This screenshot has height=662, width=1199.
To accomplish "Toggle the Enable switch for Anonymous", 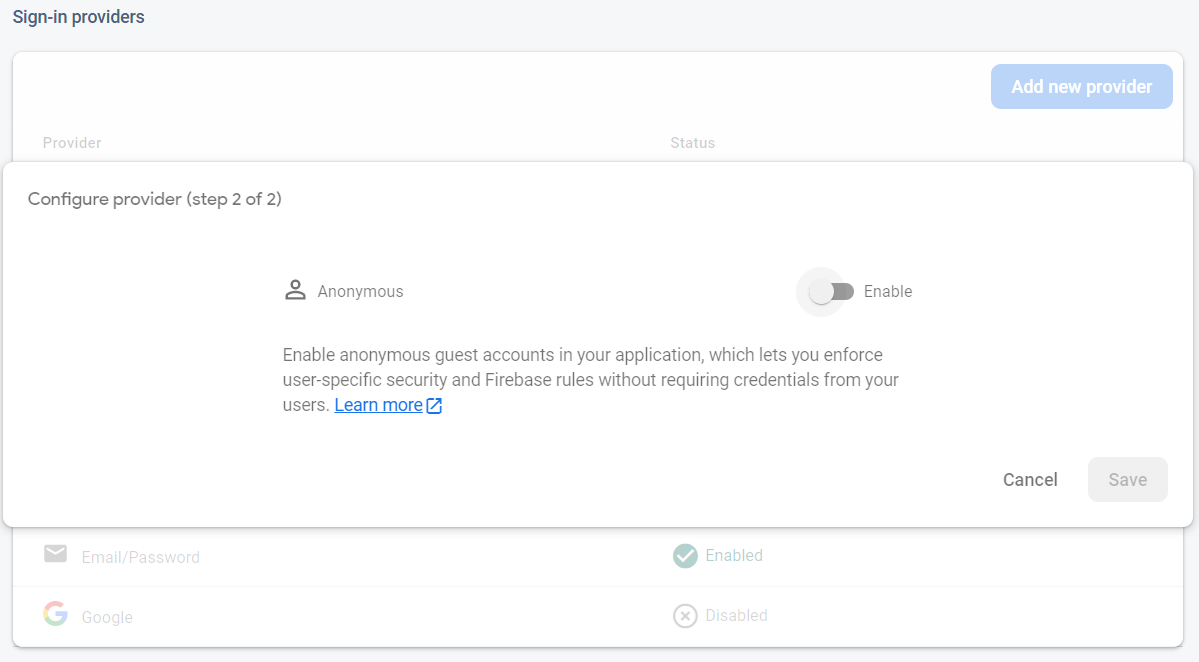I will (831, 292).
